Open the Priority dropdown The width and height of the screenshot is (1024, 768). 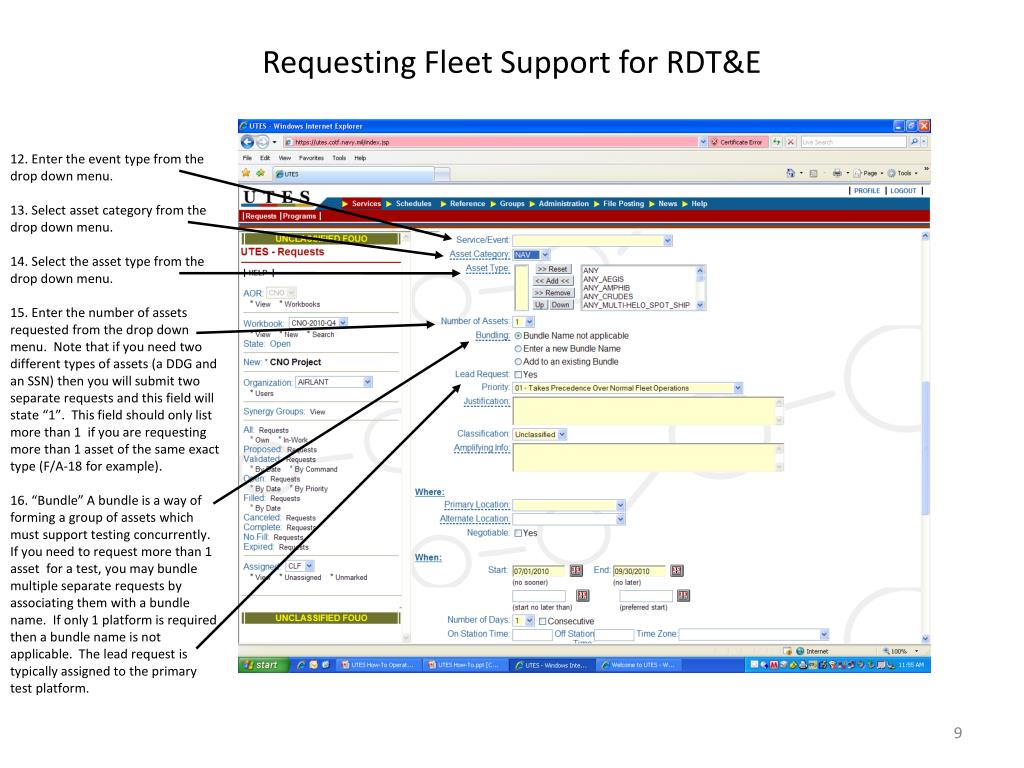[x=628, y=388]
